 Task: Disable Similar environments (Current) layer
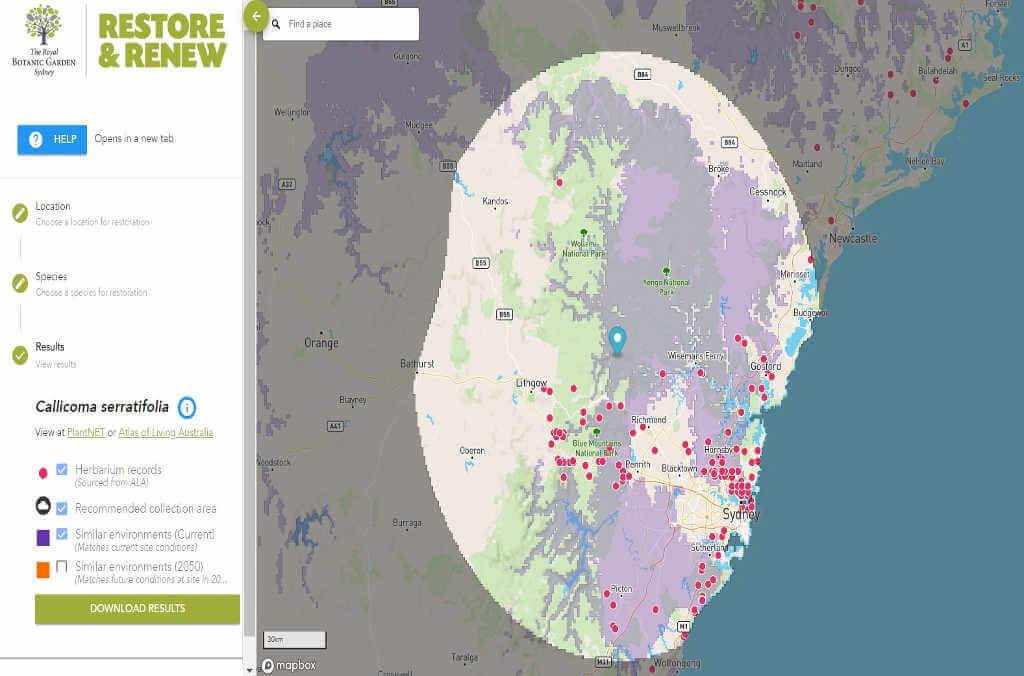click(62, 534)
